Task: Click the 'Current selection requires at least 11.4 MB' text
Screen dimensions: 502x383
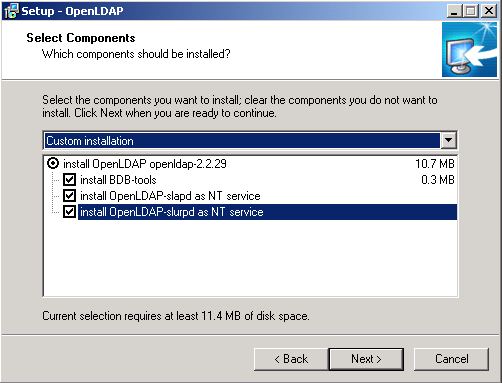Action: (x=176, y=316)
